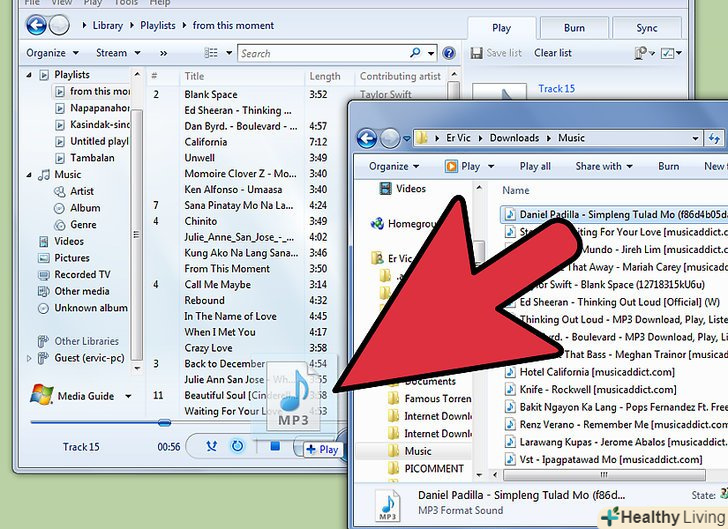This screenshot has width=728, height=529.
Task: Click Library in the breadcrumb path
Action: pos(108,26)
